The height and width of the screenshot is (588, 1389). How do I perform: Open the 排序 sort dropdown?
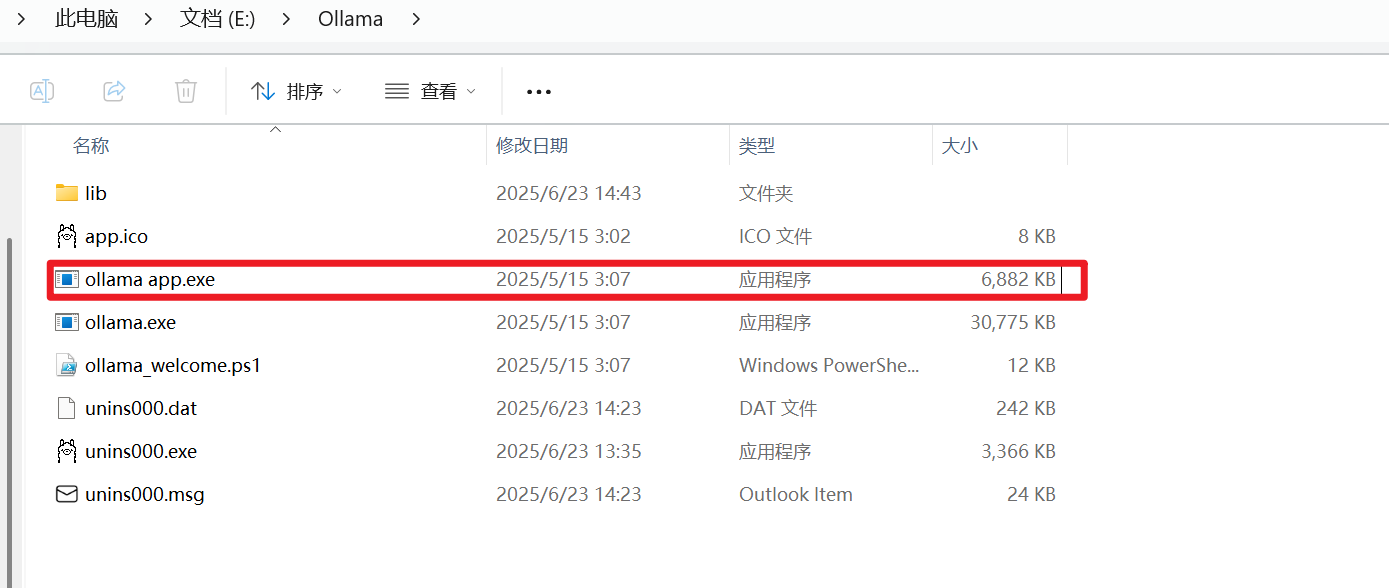coord(296,91)
